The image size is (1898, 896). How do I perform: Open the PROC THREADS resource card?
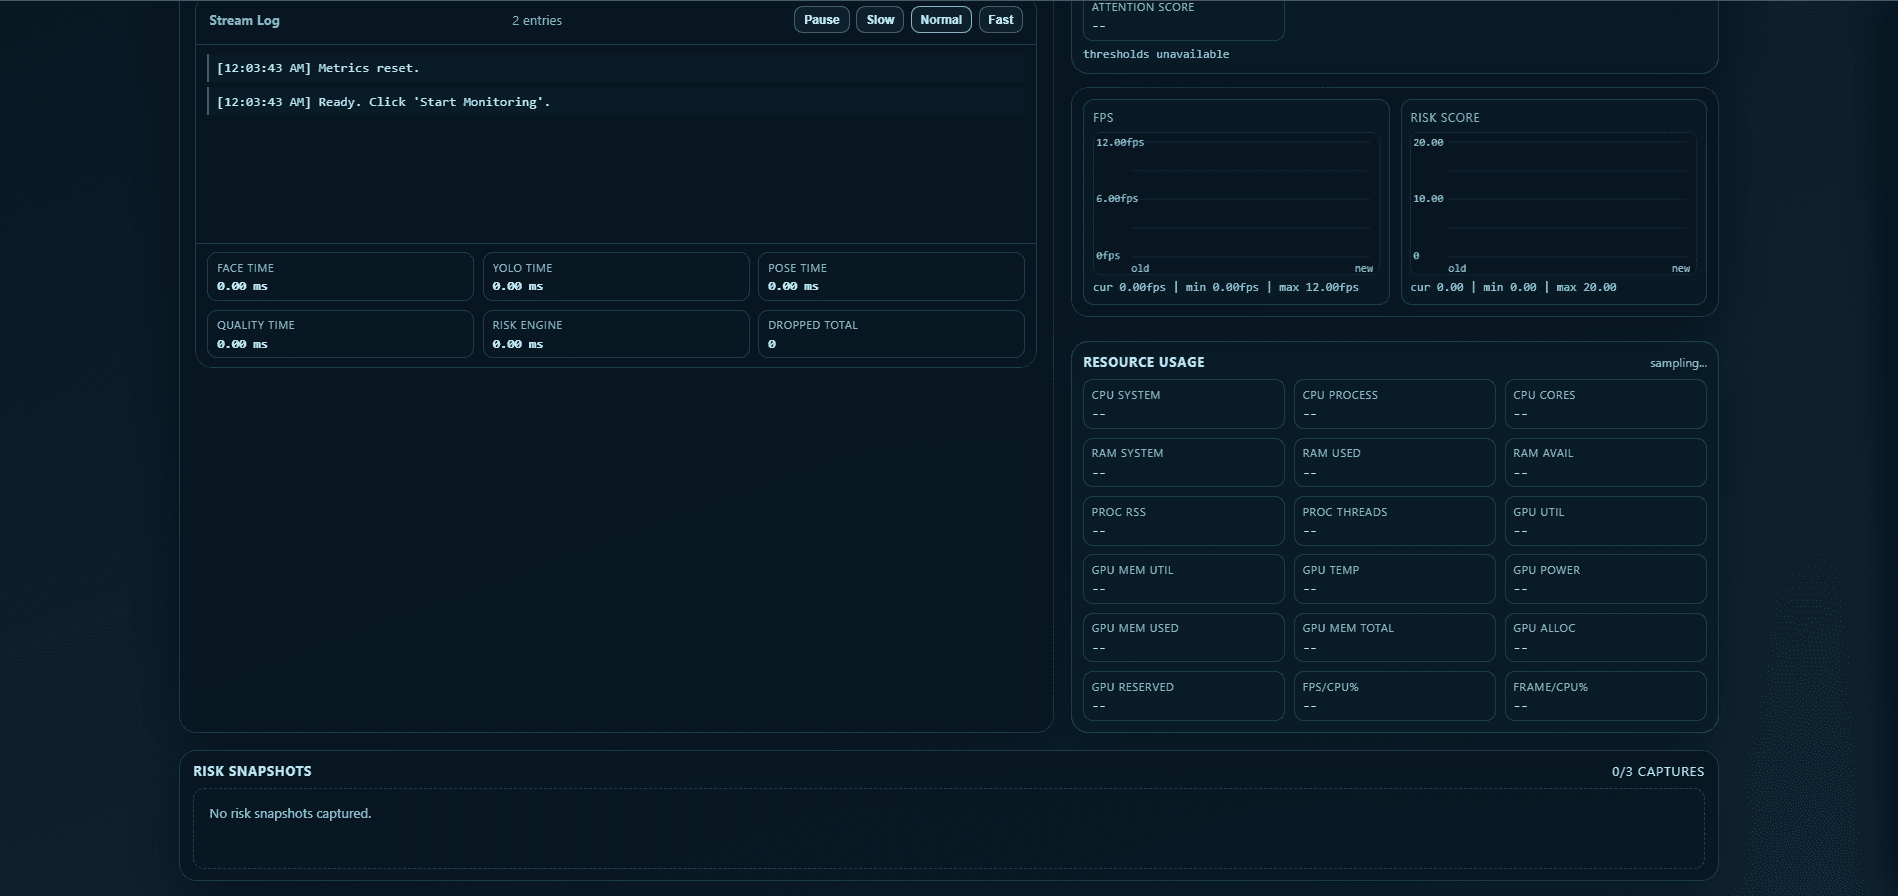[1395, 521]
